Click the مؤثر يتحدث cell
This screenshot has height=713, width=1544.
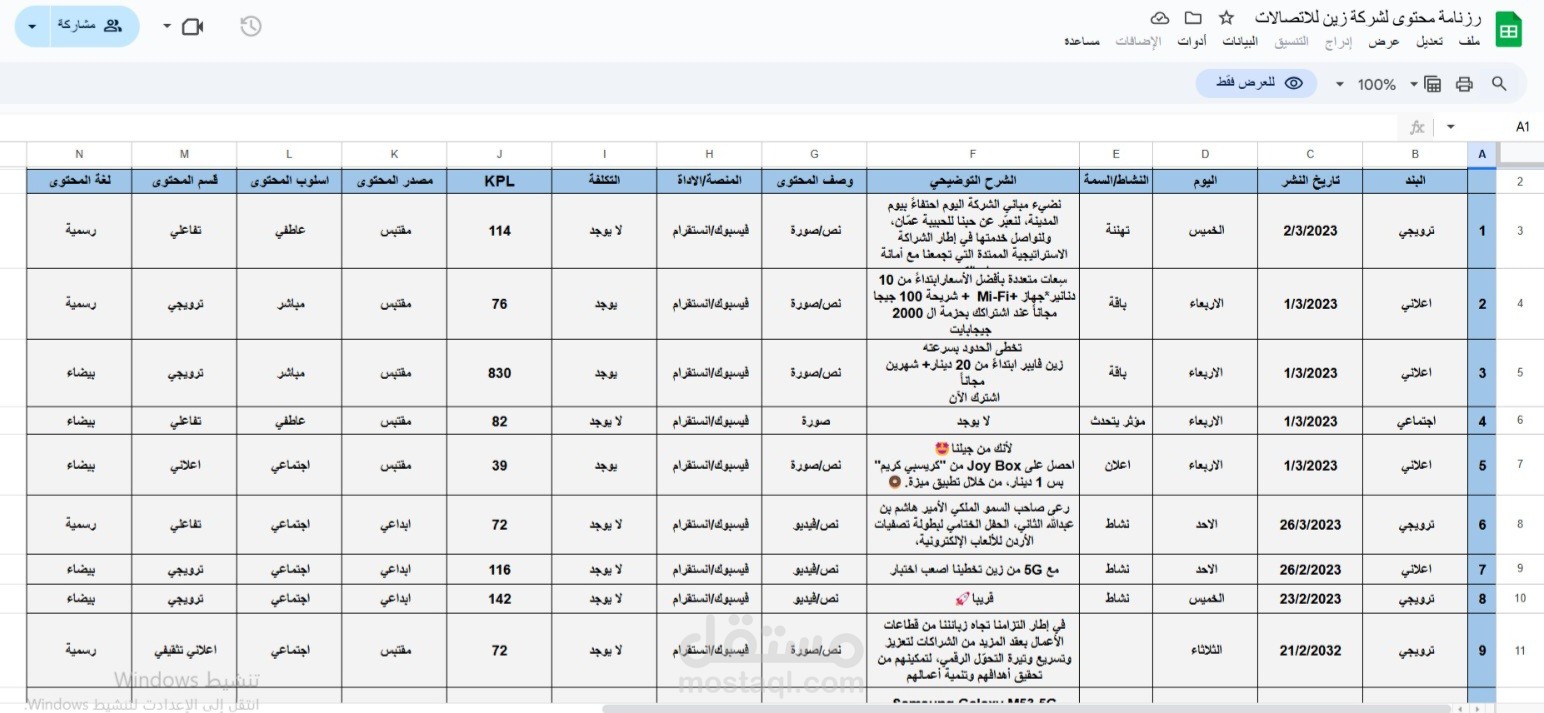[x=1116, y=421]
